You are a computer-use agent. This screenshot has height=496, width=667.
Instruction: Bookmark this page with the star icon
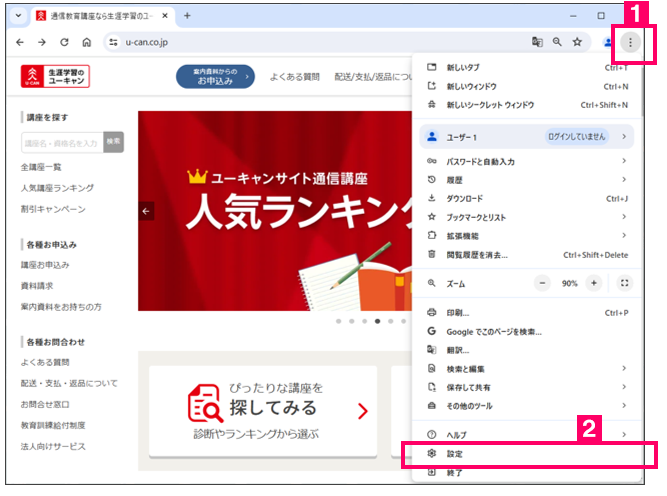point(577,42)
